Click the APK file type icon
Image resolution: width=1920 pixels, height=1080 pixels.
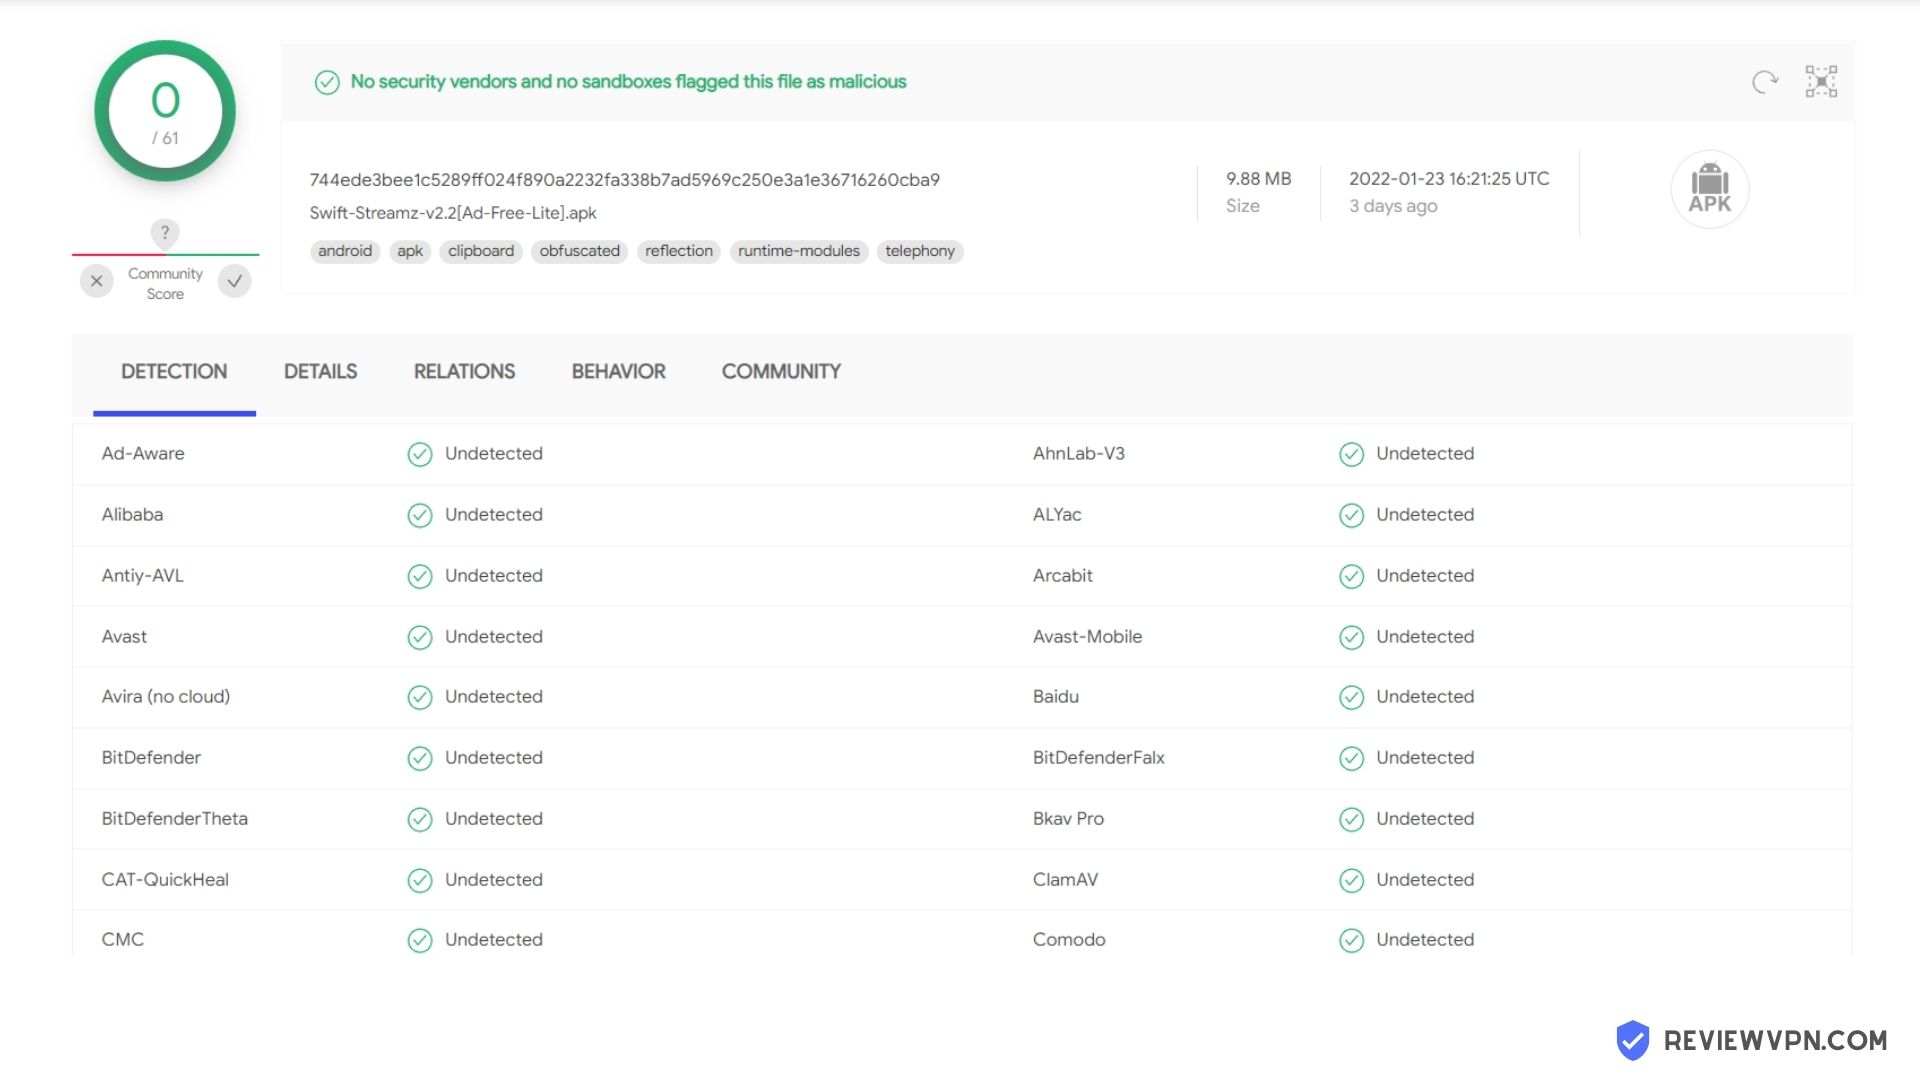[x=1710, y=189]
